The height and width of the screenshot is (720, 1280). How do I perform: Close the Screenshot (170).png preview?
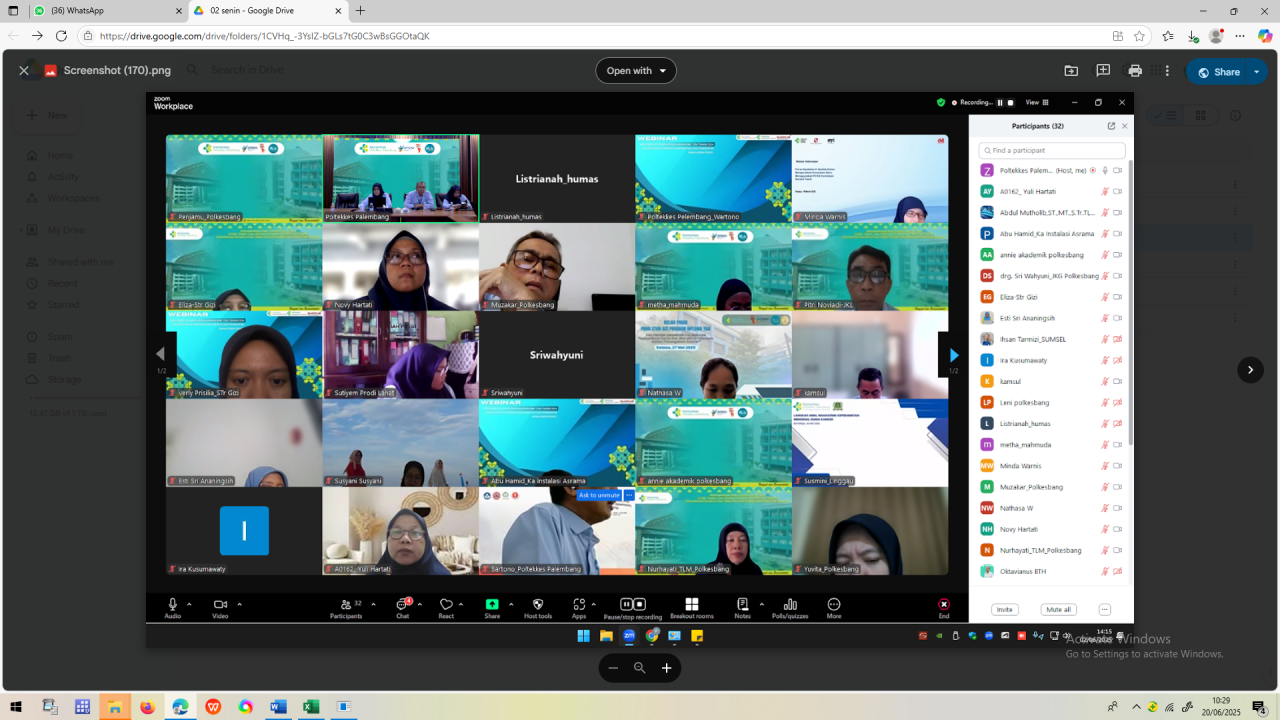click(x=24, y=71)
